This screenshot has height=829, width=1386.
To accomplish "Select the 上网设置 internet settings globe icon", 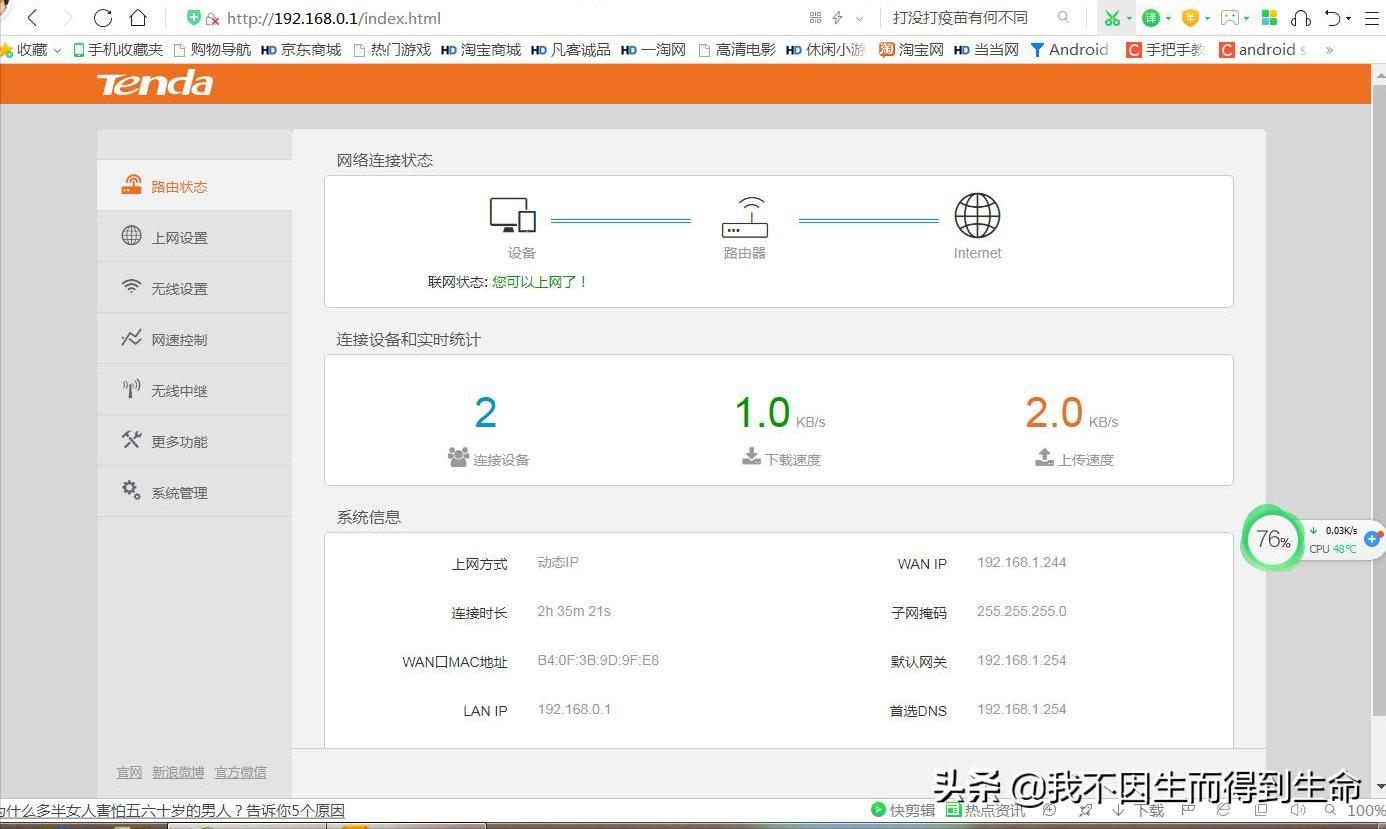I will point(130,236).
